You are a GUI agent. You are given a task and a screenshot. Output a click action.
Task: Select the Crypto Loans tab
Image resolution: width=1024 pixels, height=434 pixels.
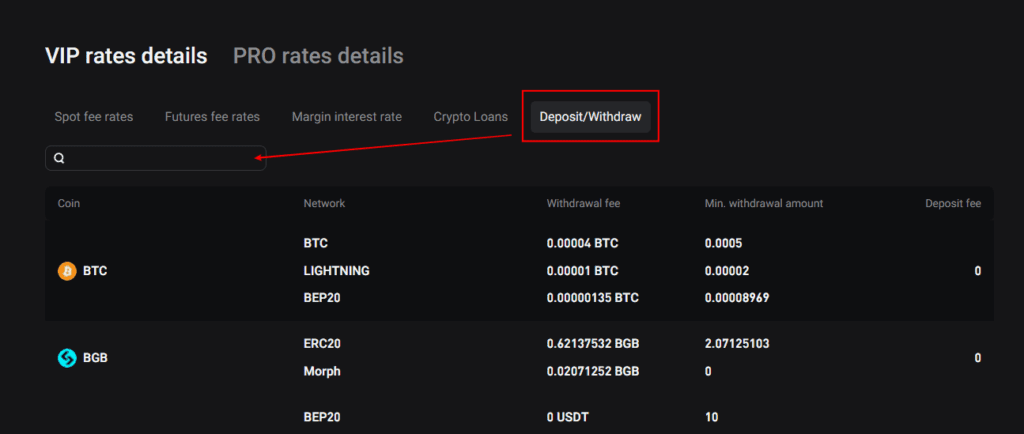tap(470, 117)
